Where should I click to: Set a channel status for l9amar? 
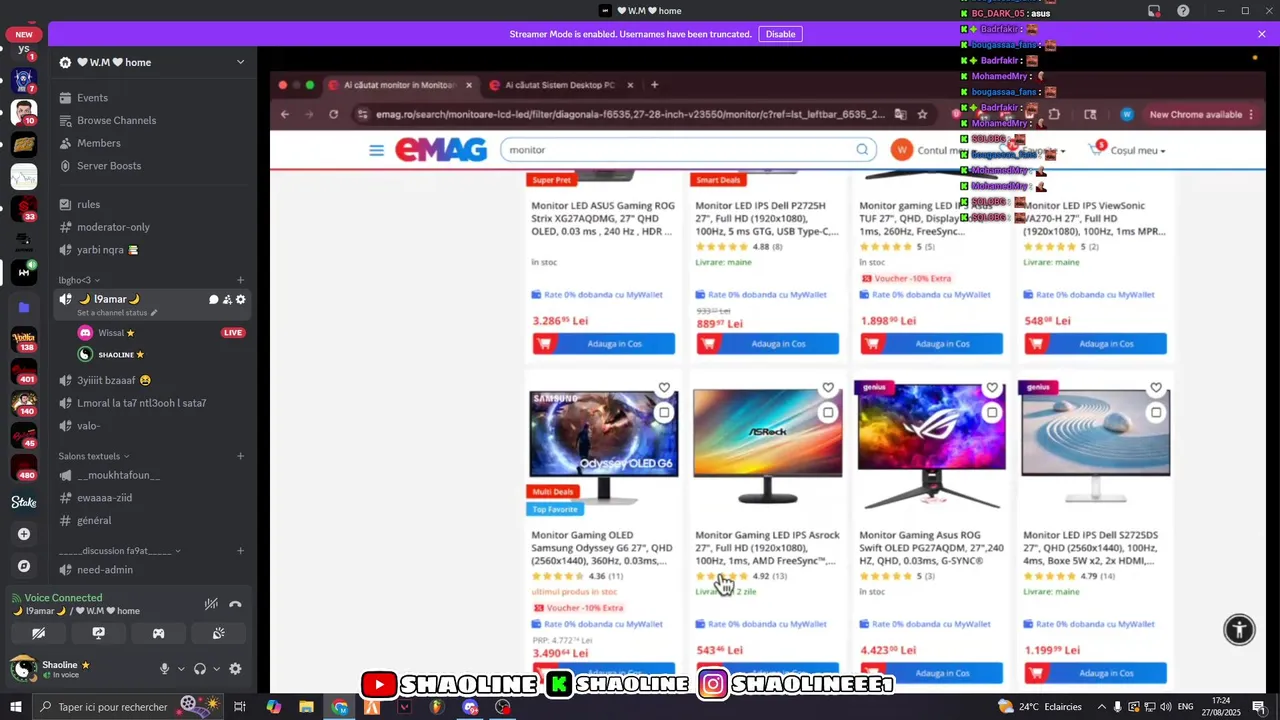tap(117, 313)
